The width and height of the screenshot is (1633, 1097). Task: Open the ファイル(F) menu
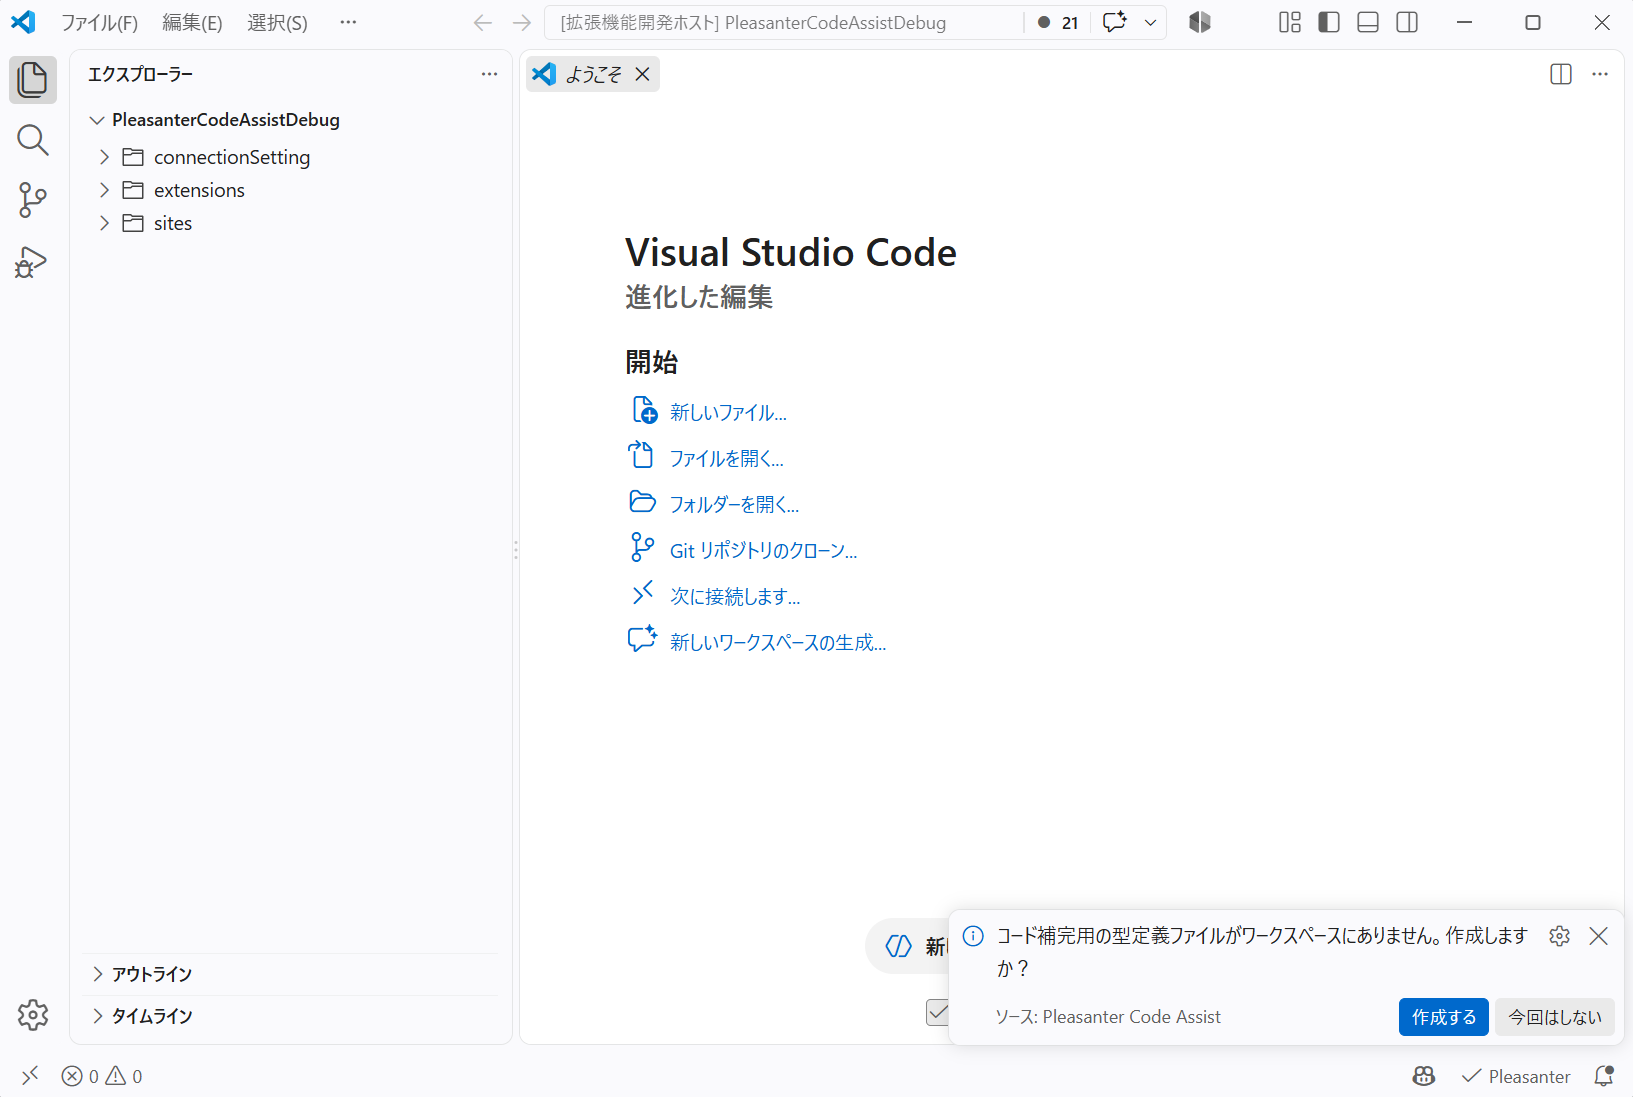coord(99,22)
